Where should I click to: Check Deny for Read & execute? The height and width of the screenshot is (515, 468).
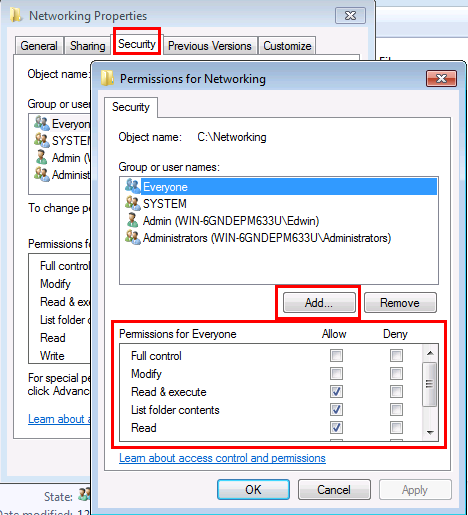coord(396,392)
